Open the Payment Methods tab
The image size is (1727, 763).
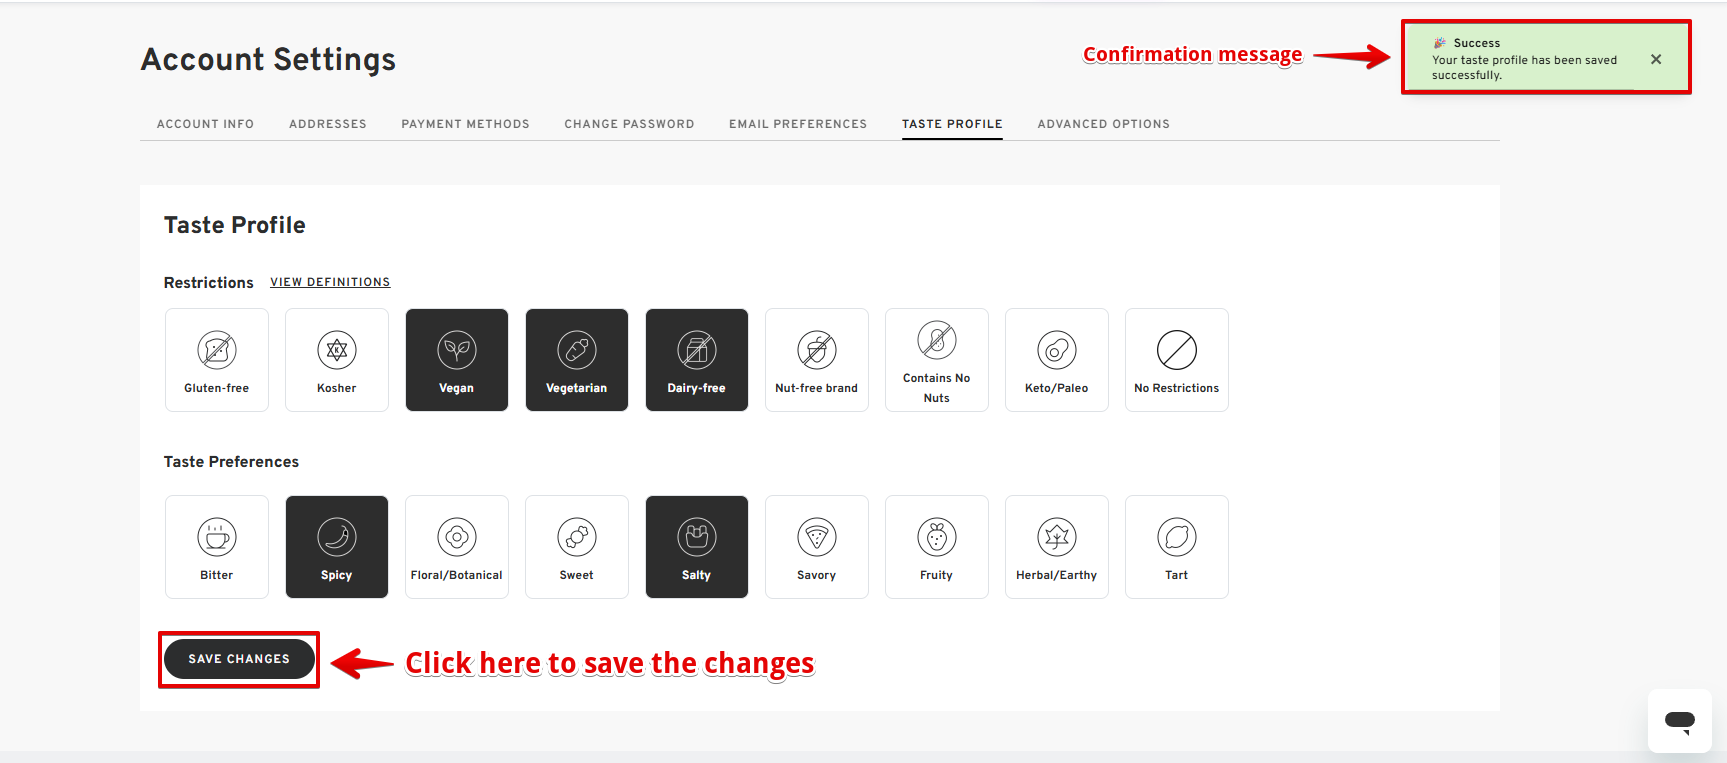(465, 124)
